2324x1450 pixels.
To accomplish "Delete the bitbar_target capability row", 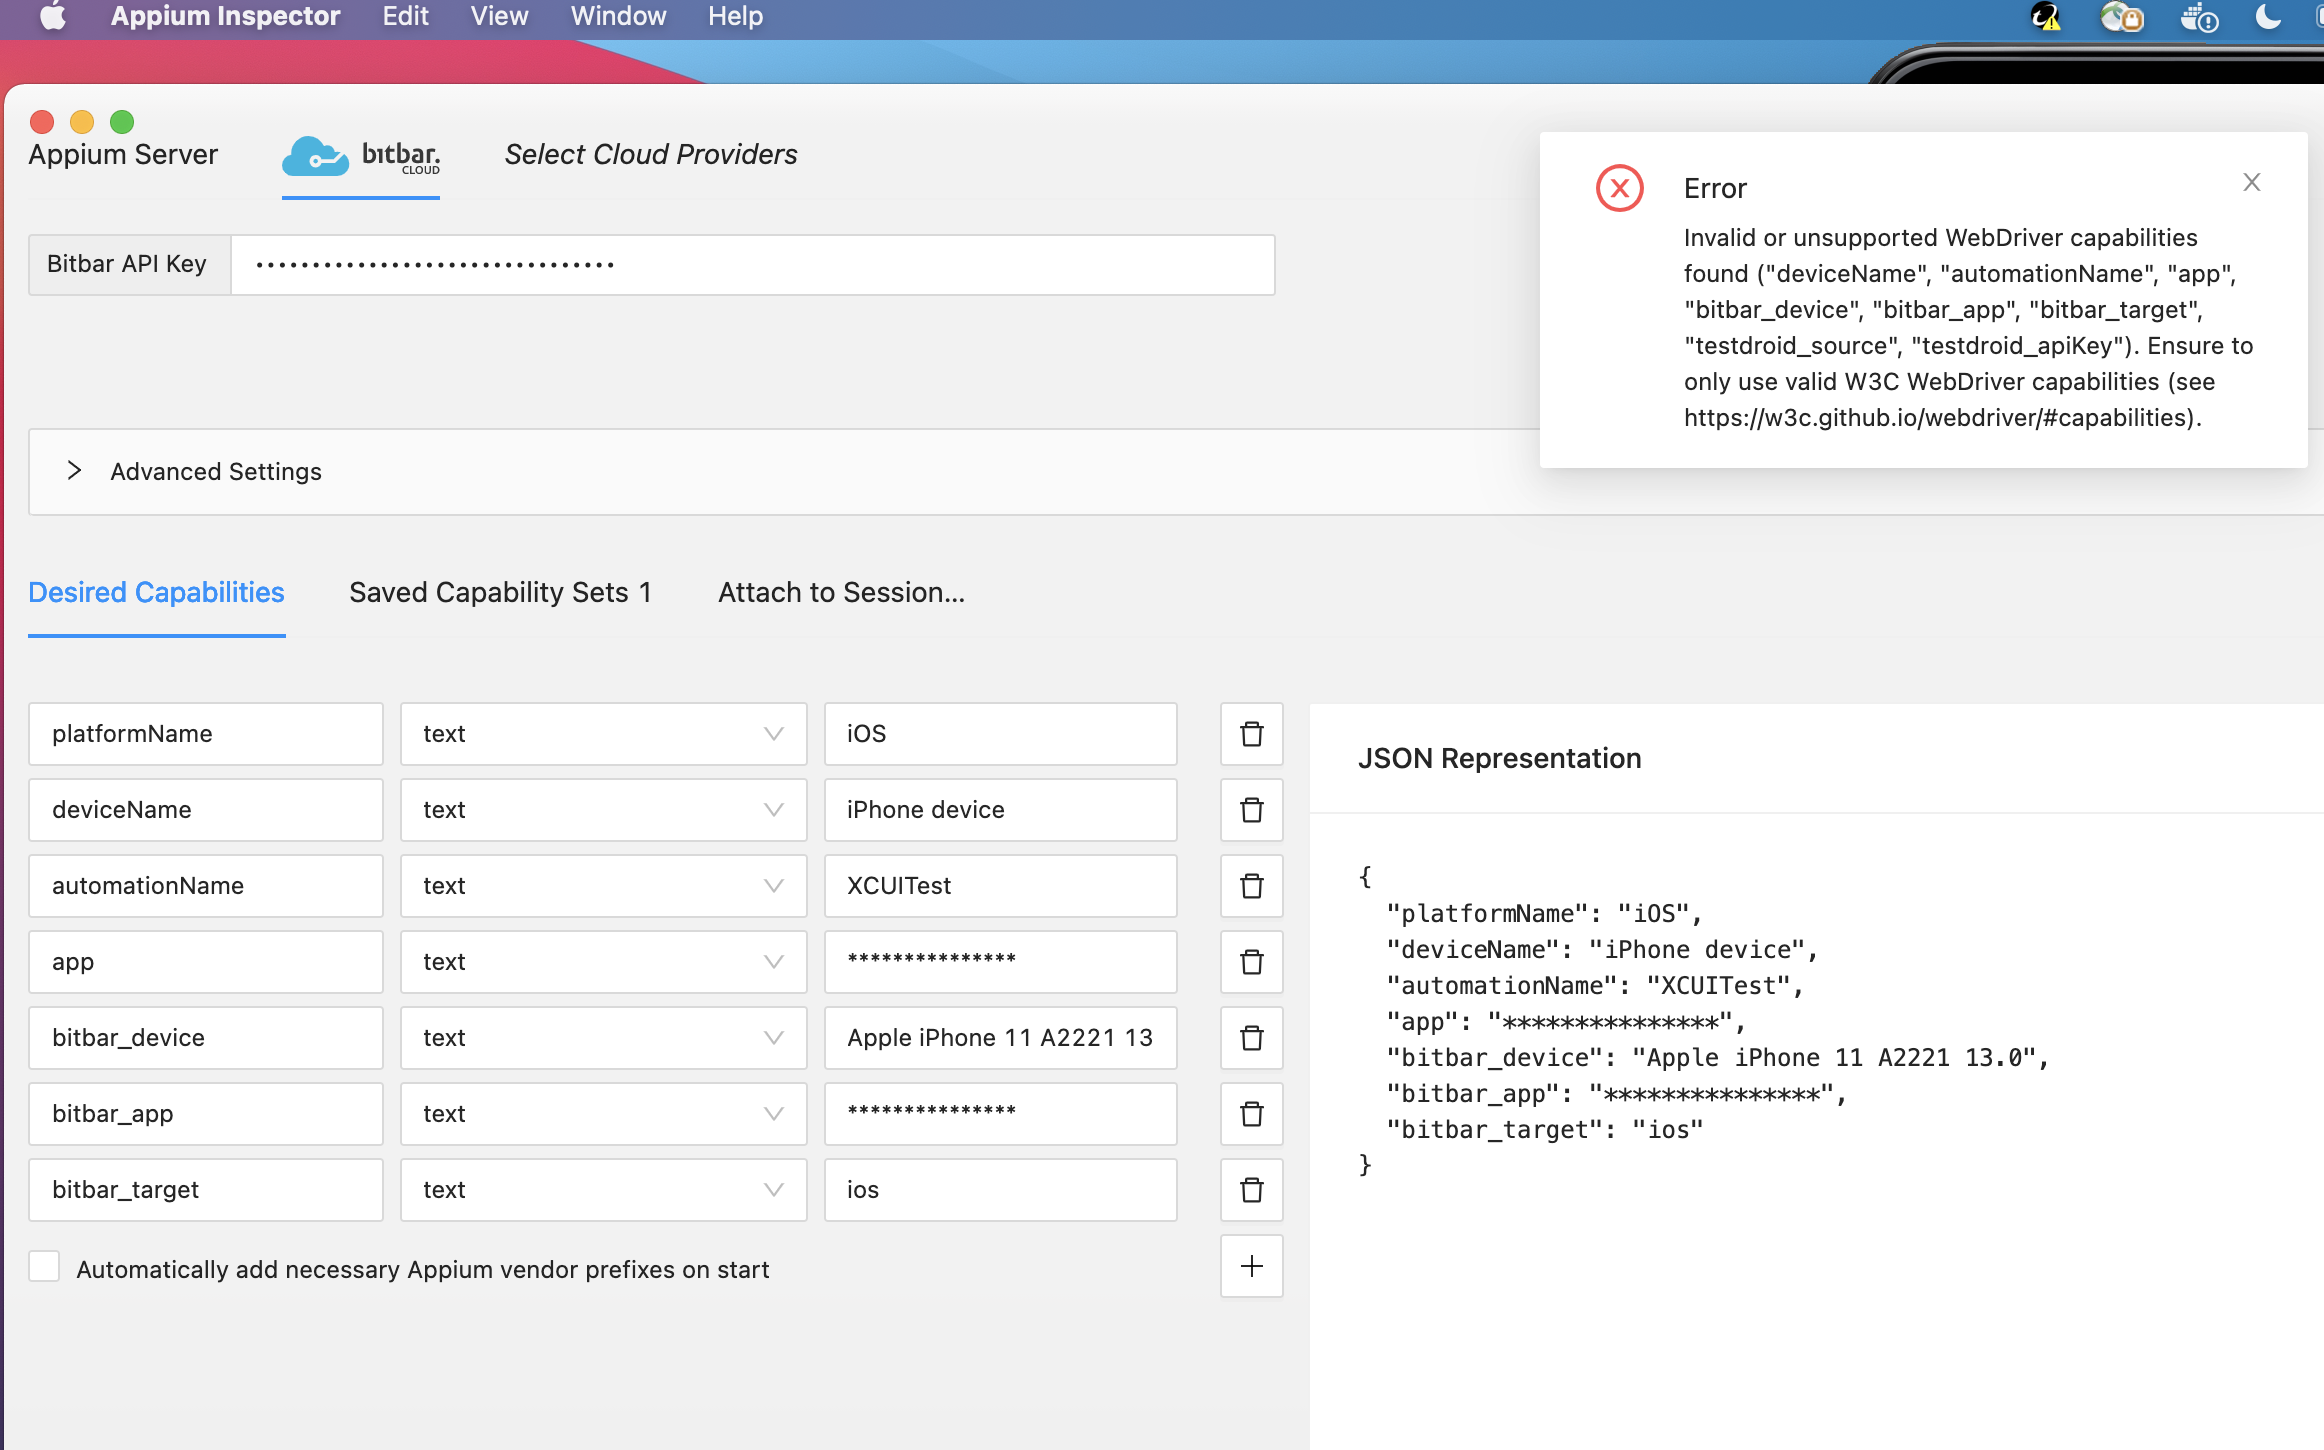I will coord(1251,1190).
